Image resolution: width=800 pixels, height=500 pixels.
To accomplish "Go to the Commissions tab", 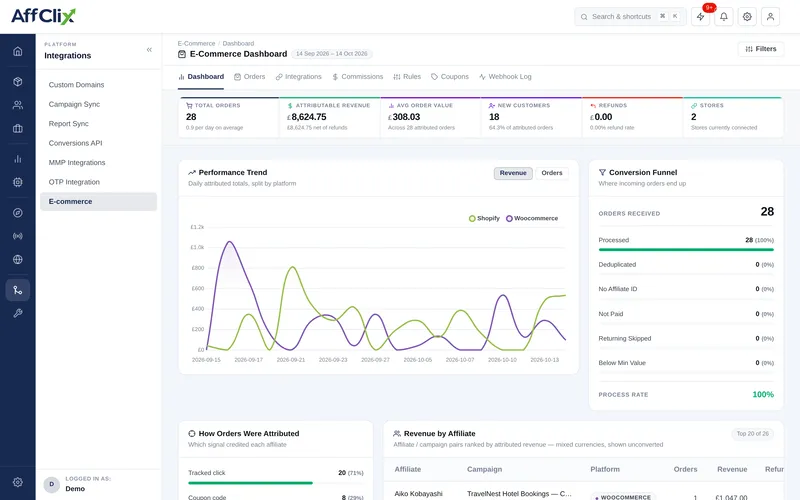I will pos(357,77).
